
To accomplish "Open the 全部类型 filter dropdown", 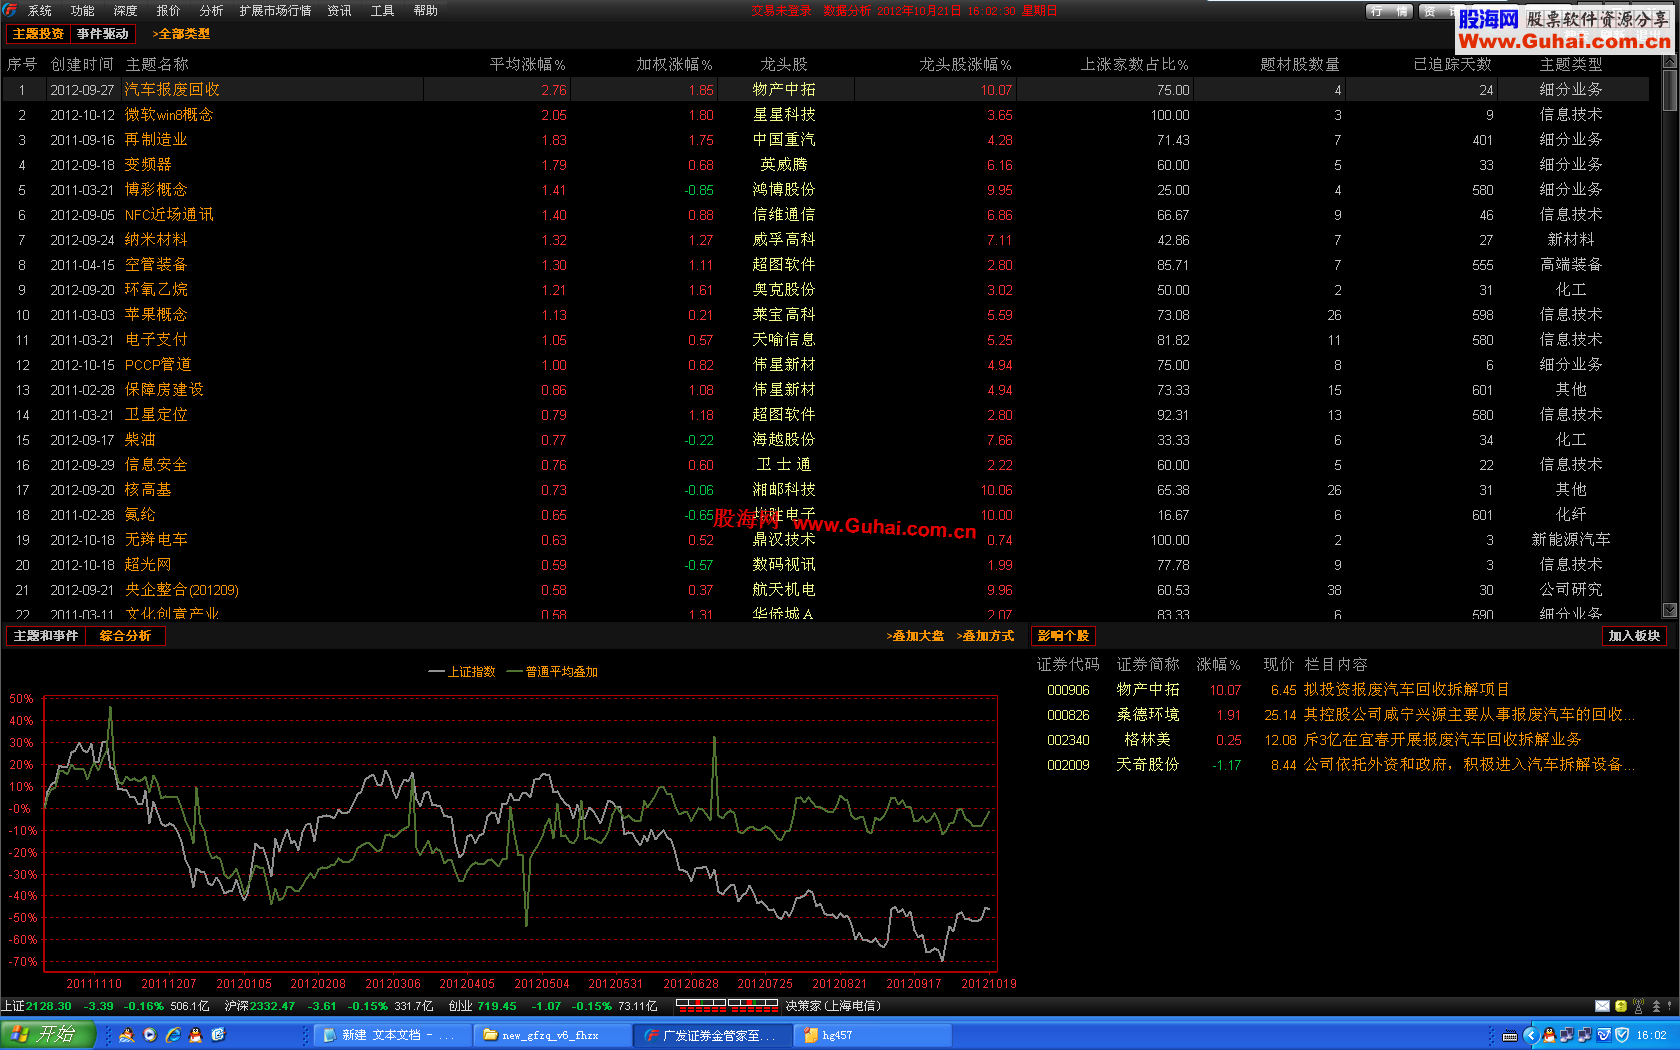I will 181,34.
